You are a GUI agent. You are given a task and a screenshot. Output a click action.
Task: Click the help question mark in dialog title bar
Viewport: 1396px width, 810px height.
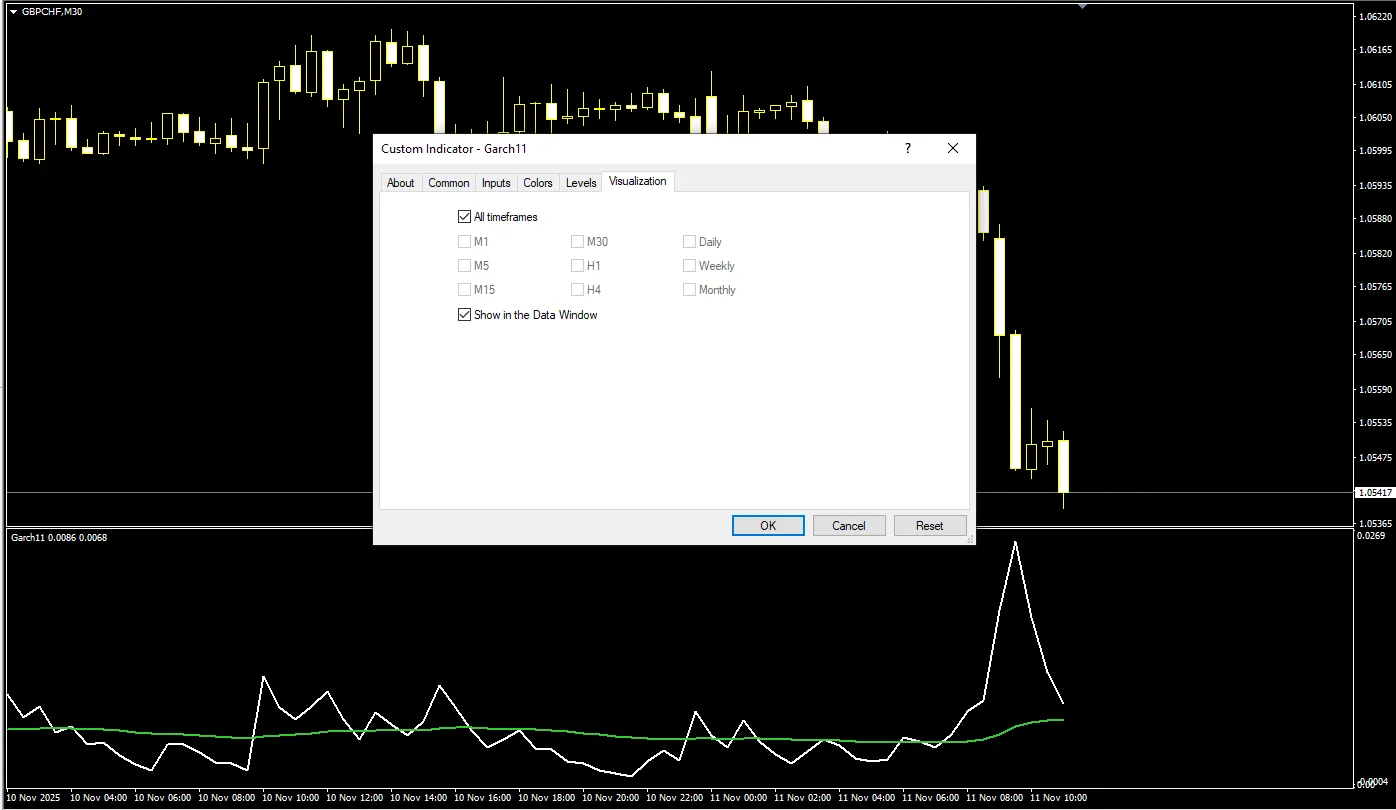coord(908,148)
